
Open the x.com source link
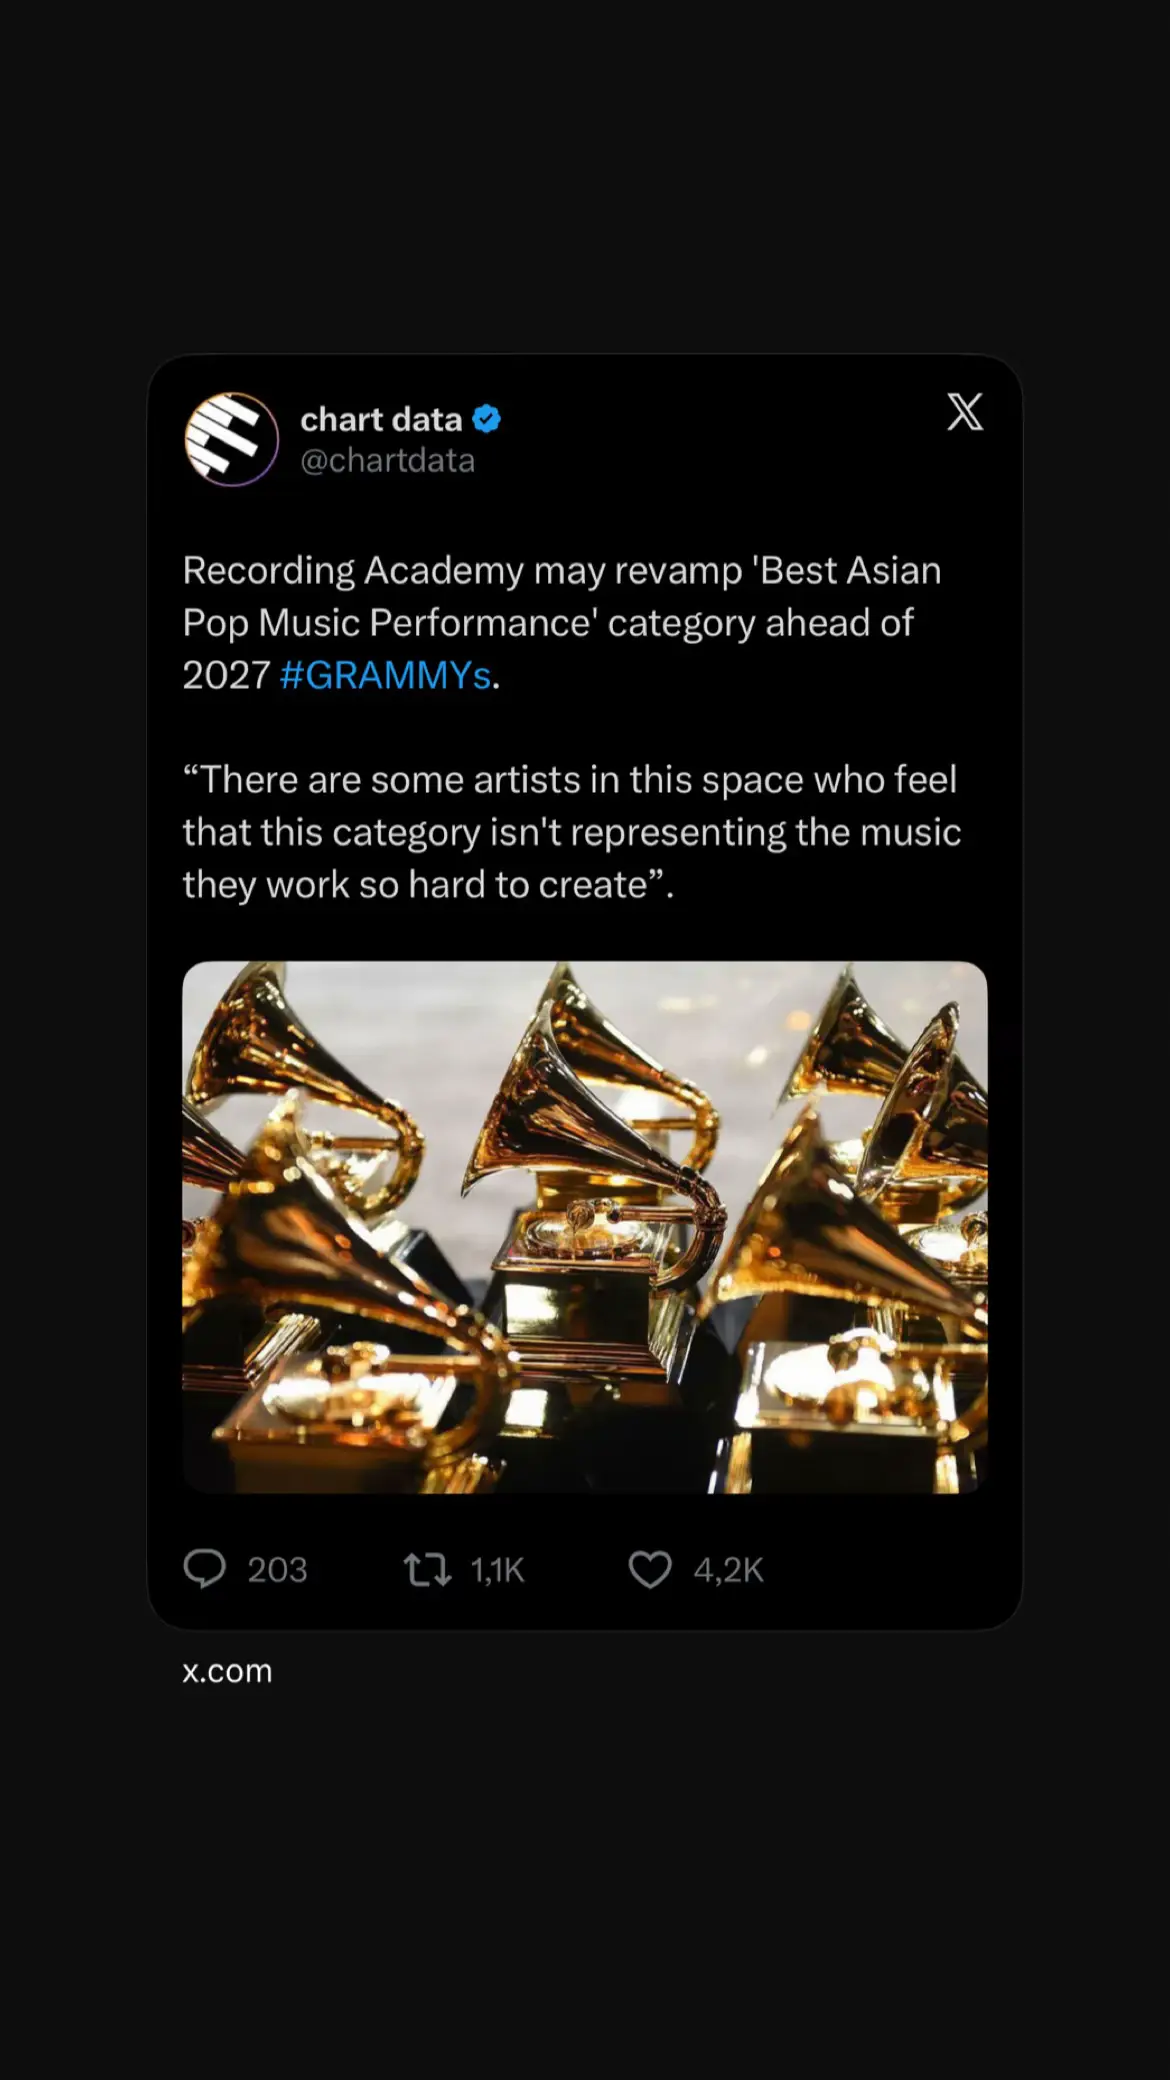[227, 1671]
